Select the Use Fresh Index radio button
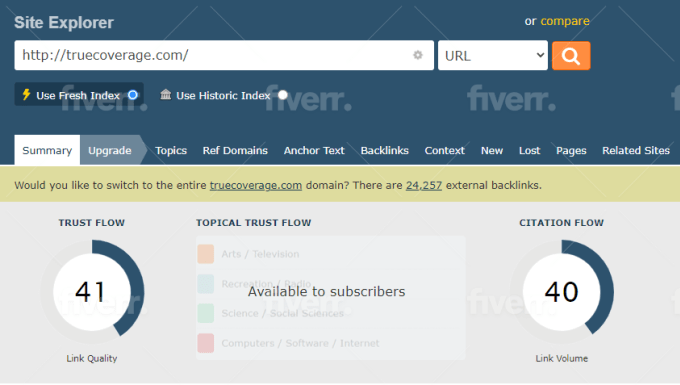680x385 pixels. [x=133, y=95]
